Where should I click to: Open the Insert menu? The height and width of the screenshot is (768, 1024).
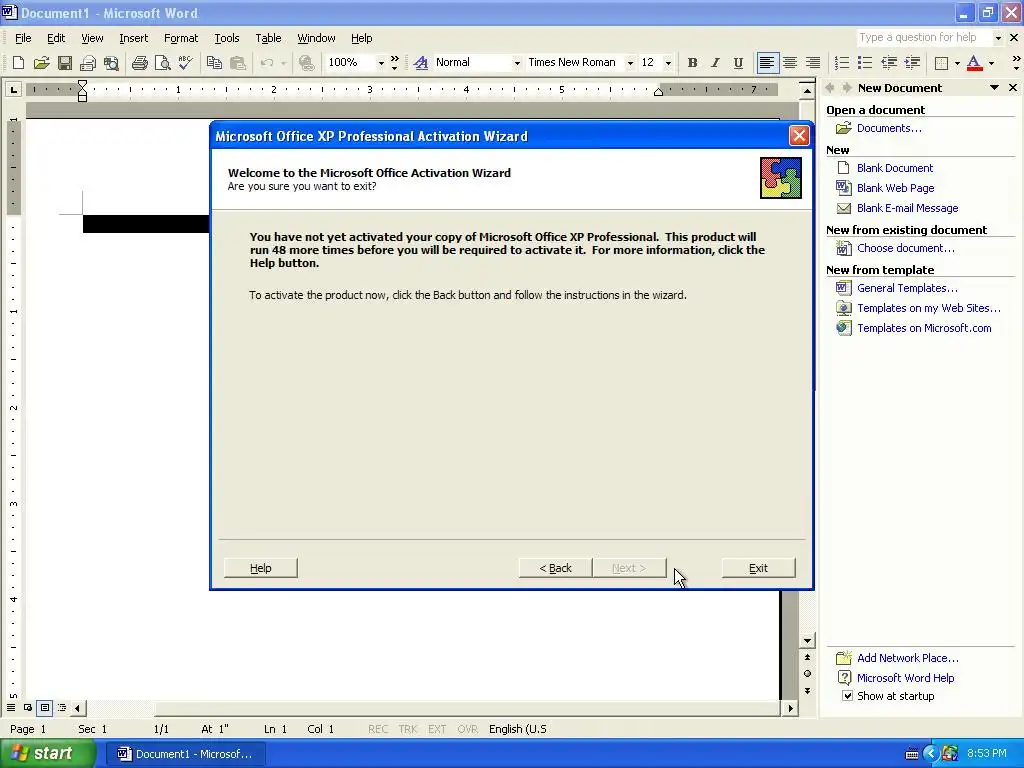(x=133, y=38)
